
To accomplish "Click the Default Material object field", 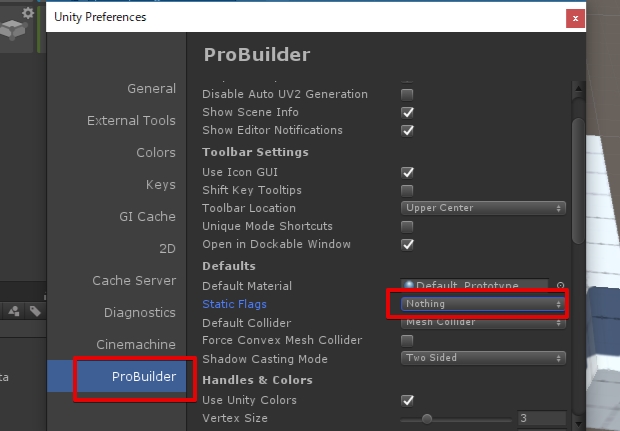I will [x=474, y=285].
